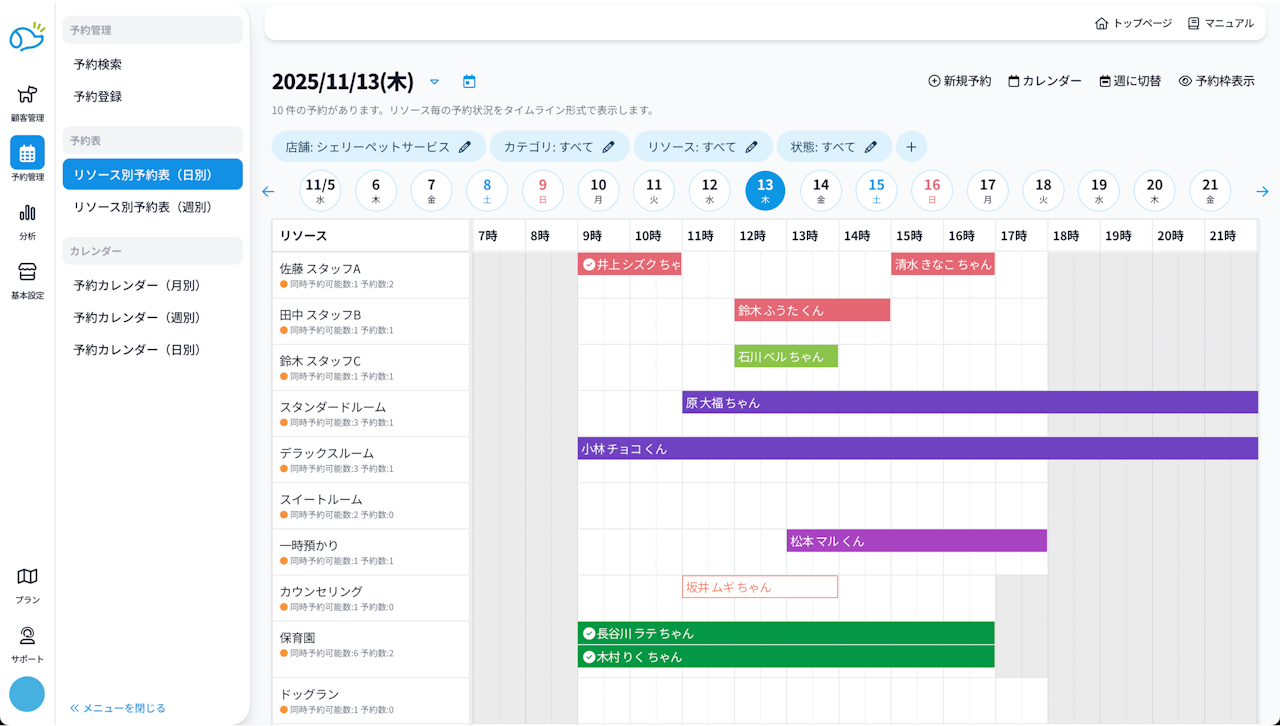
Task: Open the 状態: すべて filter
Action: click(x=834, y=147)
